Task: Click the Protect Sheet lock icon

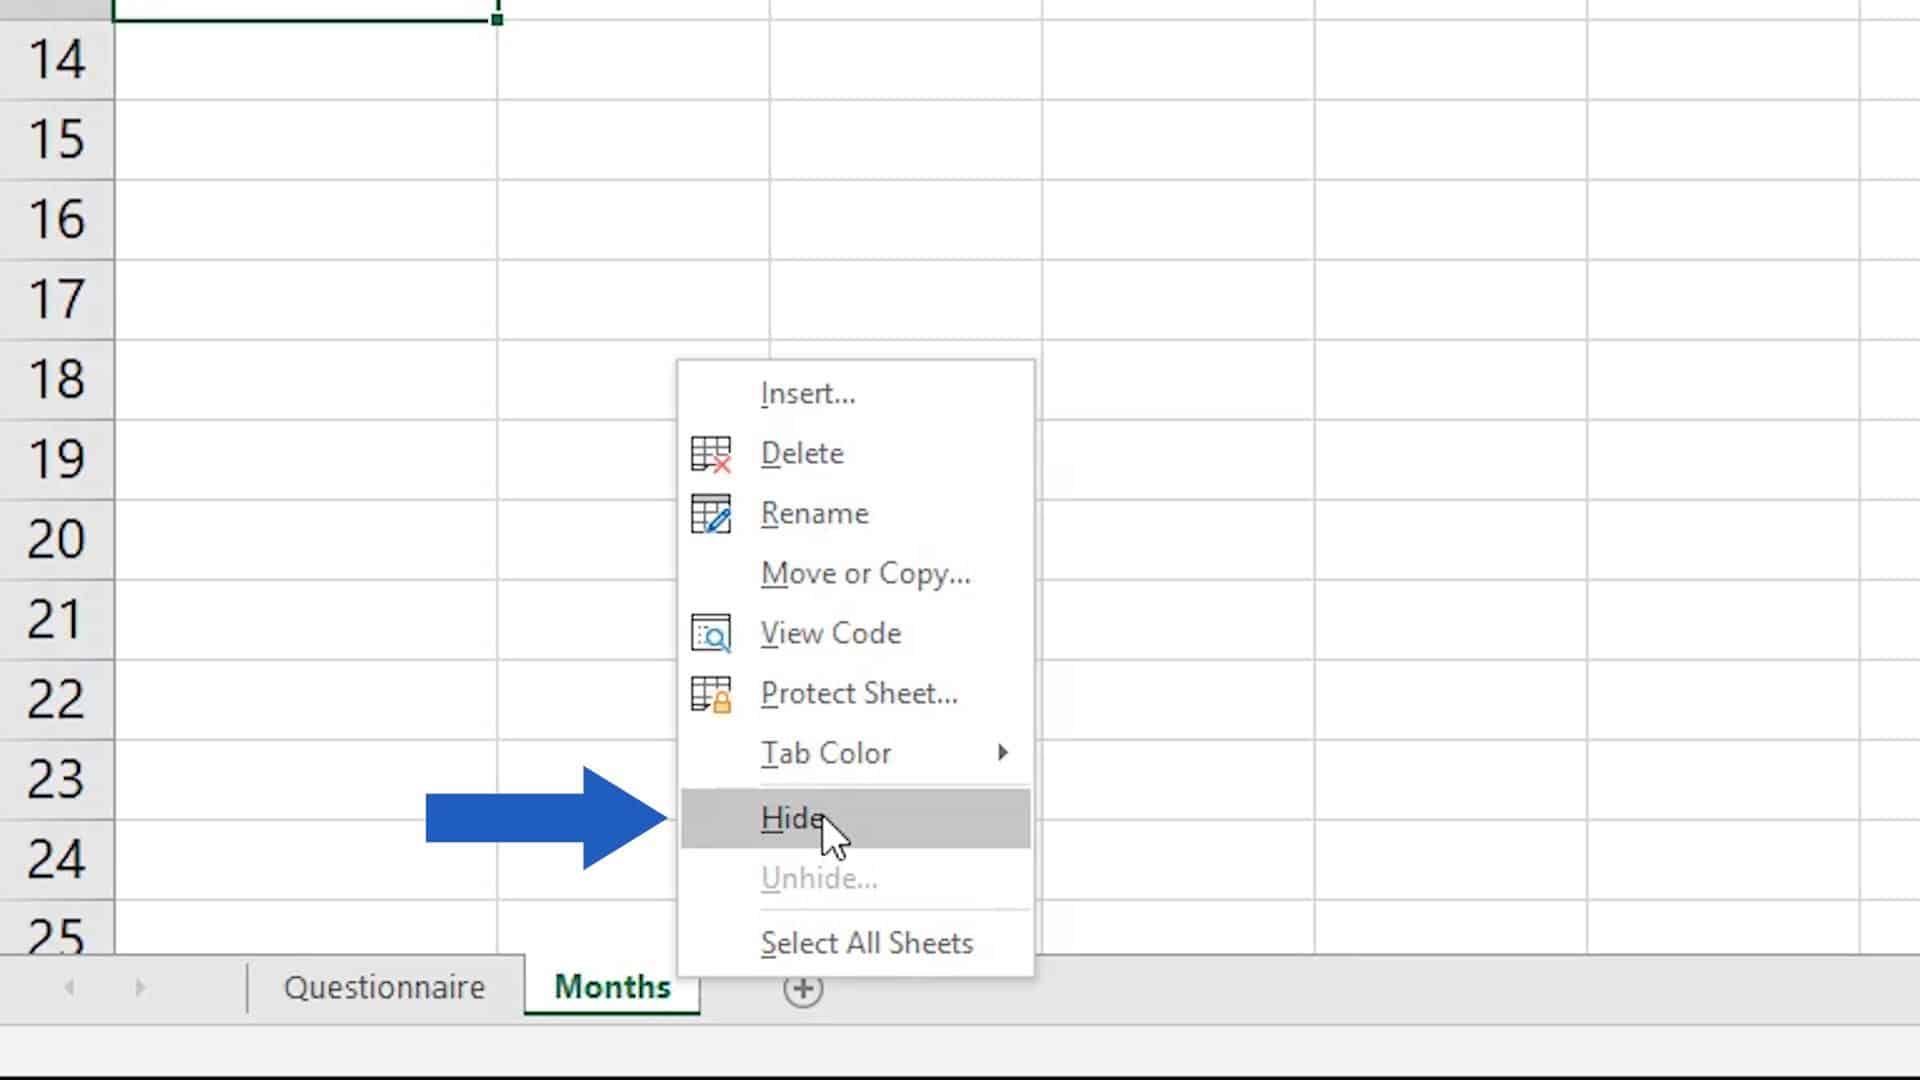Action: pos(711,694)
